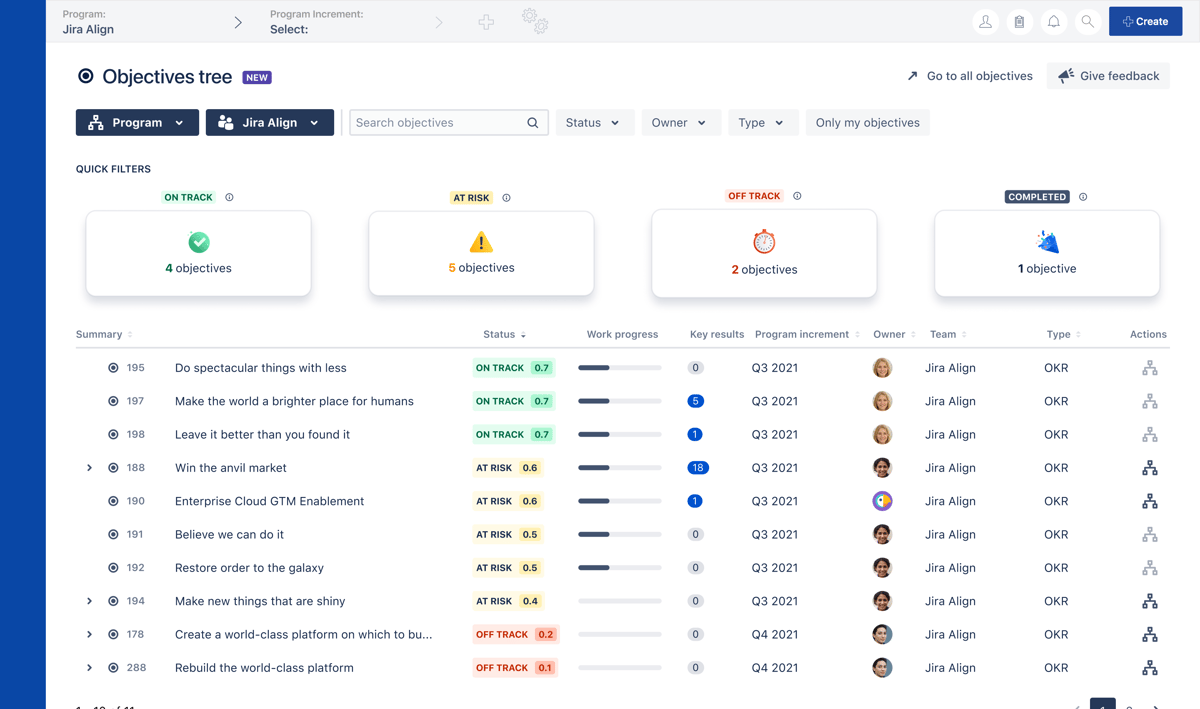Click work progress bar for objective 195
This screenshot has height=709, width=1200.
(x=620, y=368)
